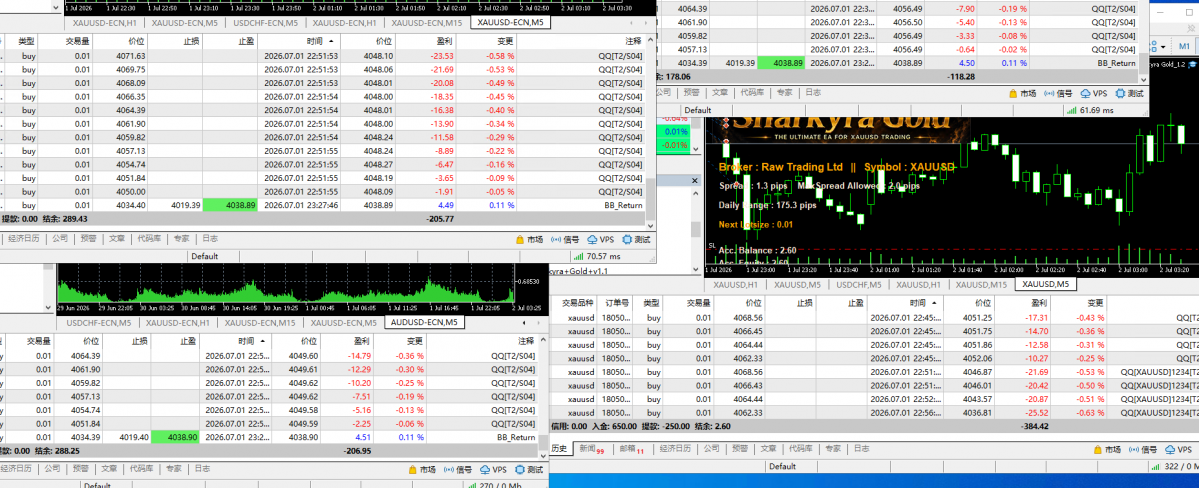The height and width of the screenshot is (488, 1199).
Task: Click total profit -205.77
Action: (440, 219)
